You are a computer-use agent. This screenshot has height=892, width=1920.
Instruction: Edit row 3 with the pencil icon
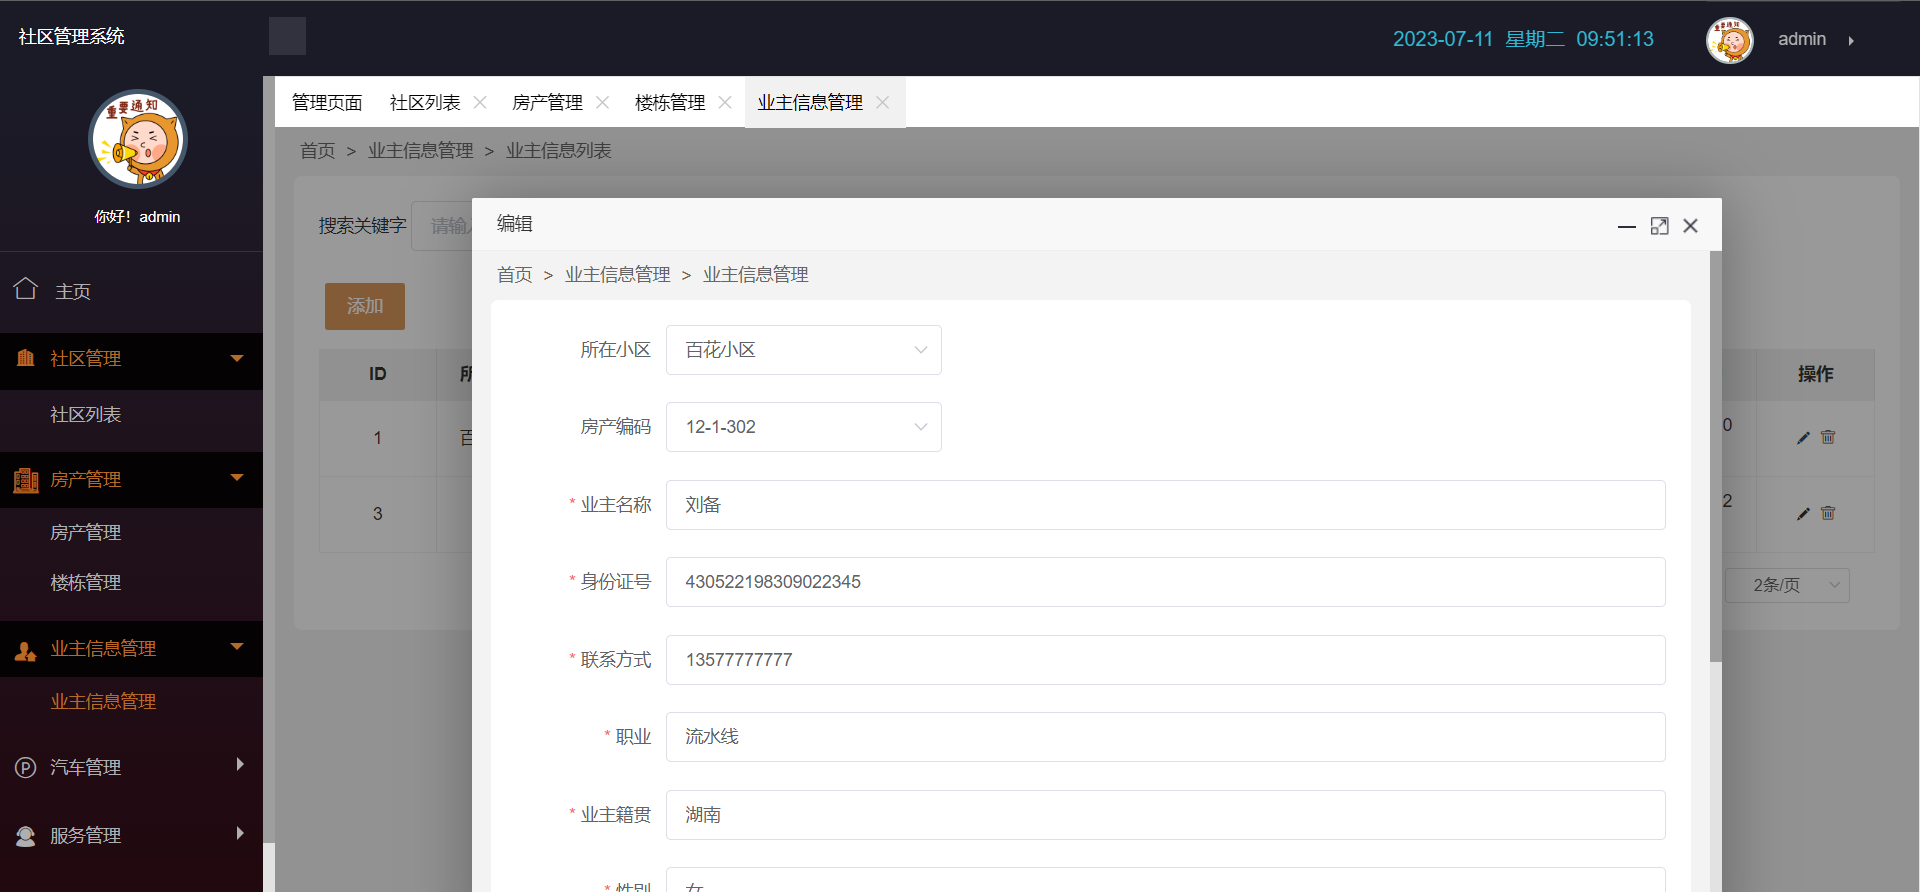pos(1803,514)
